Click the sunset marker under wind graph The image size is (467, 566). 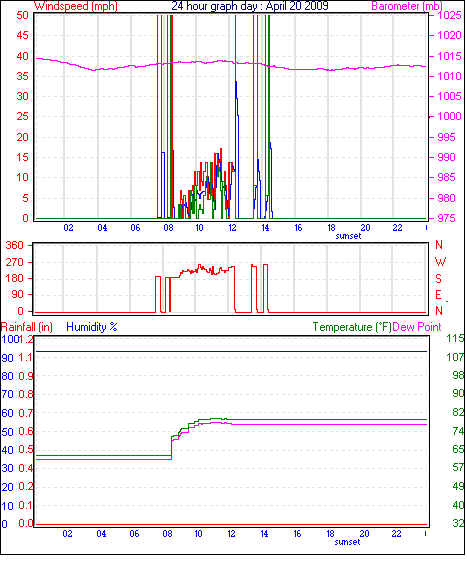[348, 236]
